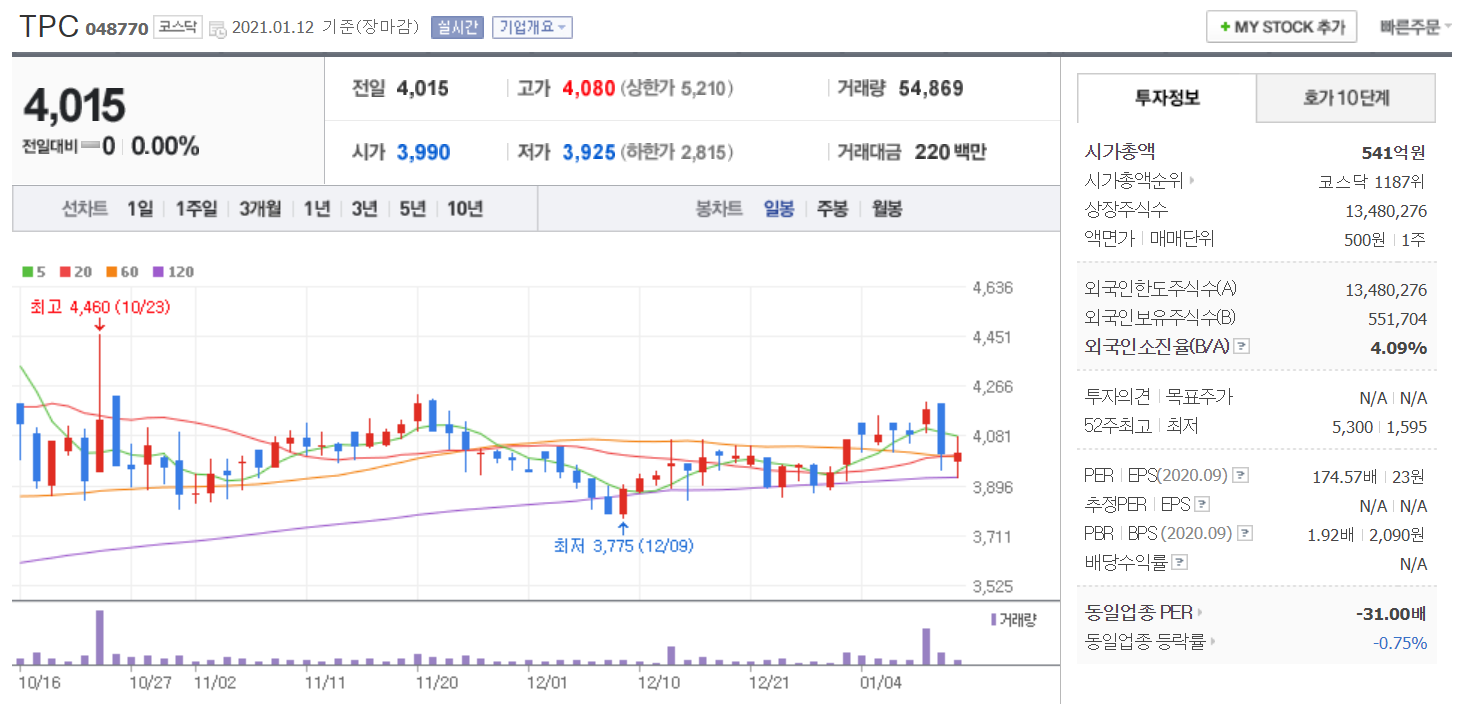Switch to the 호가10단계 tab
The height and width of the screenshot is (704, 1458).
tap(1345, 98)
